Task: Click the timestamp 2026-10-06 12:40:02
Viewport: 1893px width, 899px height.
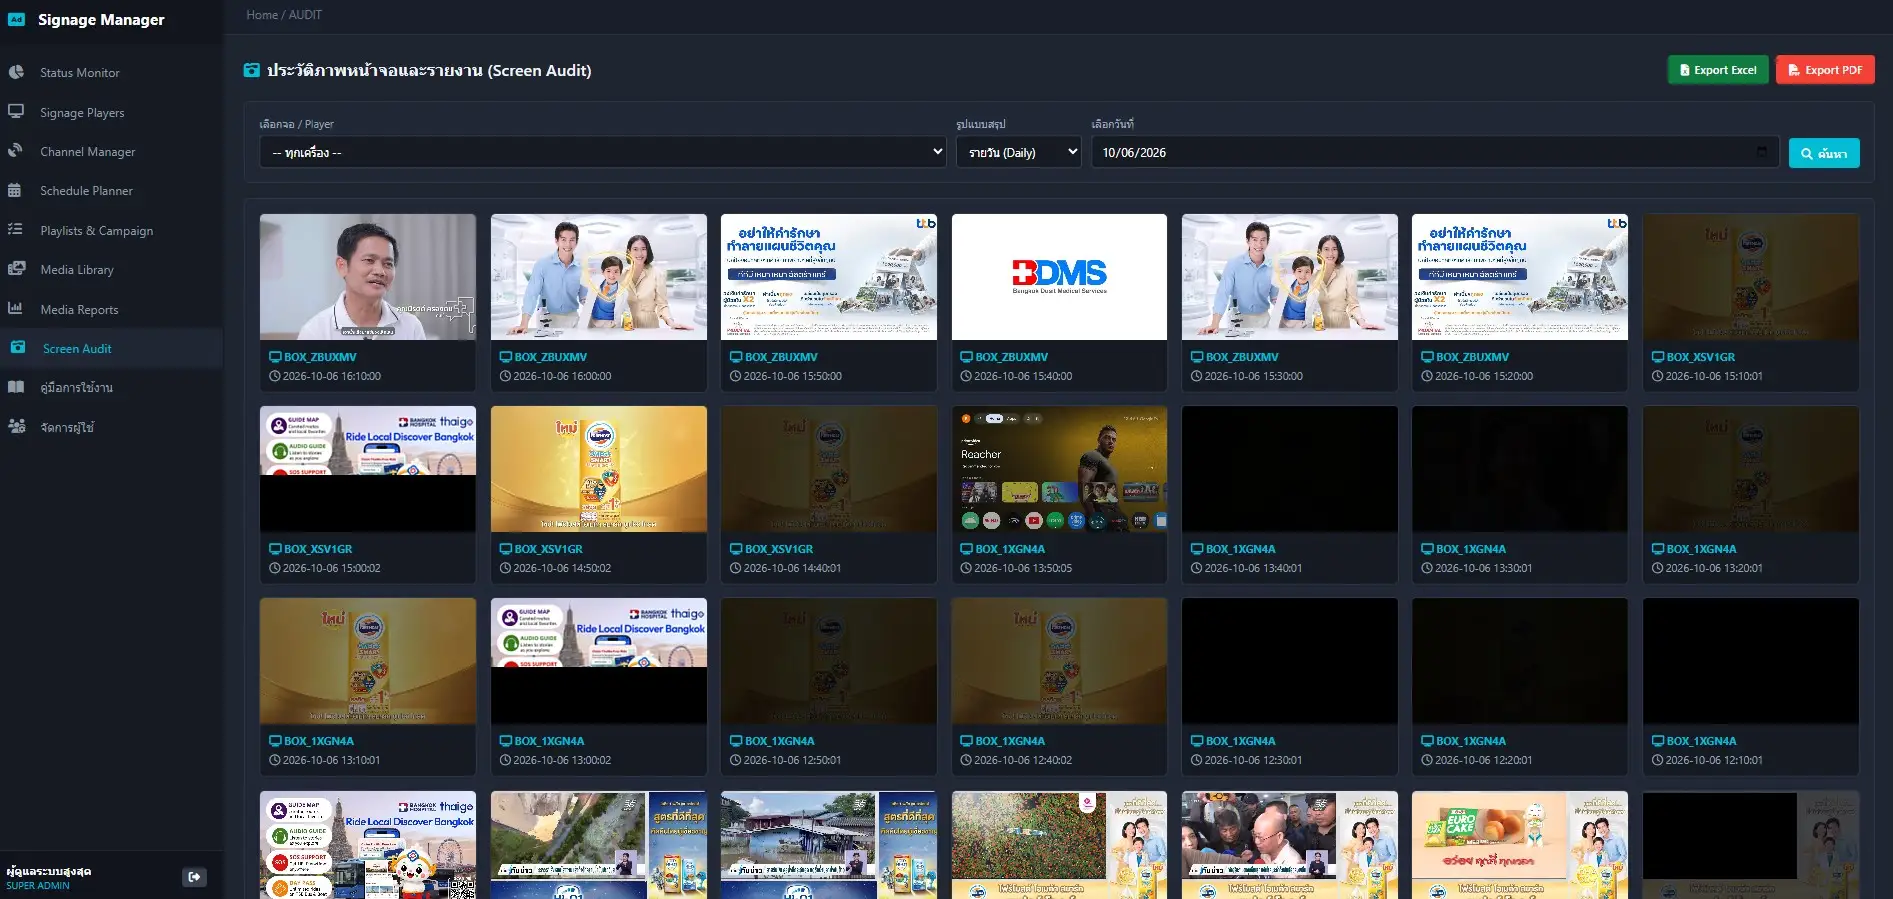Action: [x=1023, y=760]
